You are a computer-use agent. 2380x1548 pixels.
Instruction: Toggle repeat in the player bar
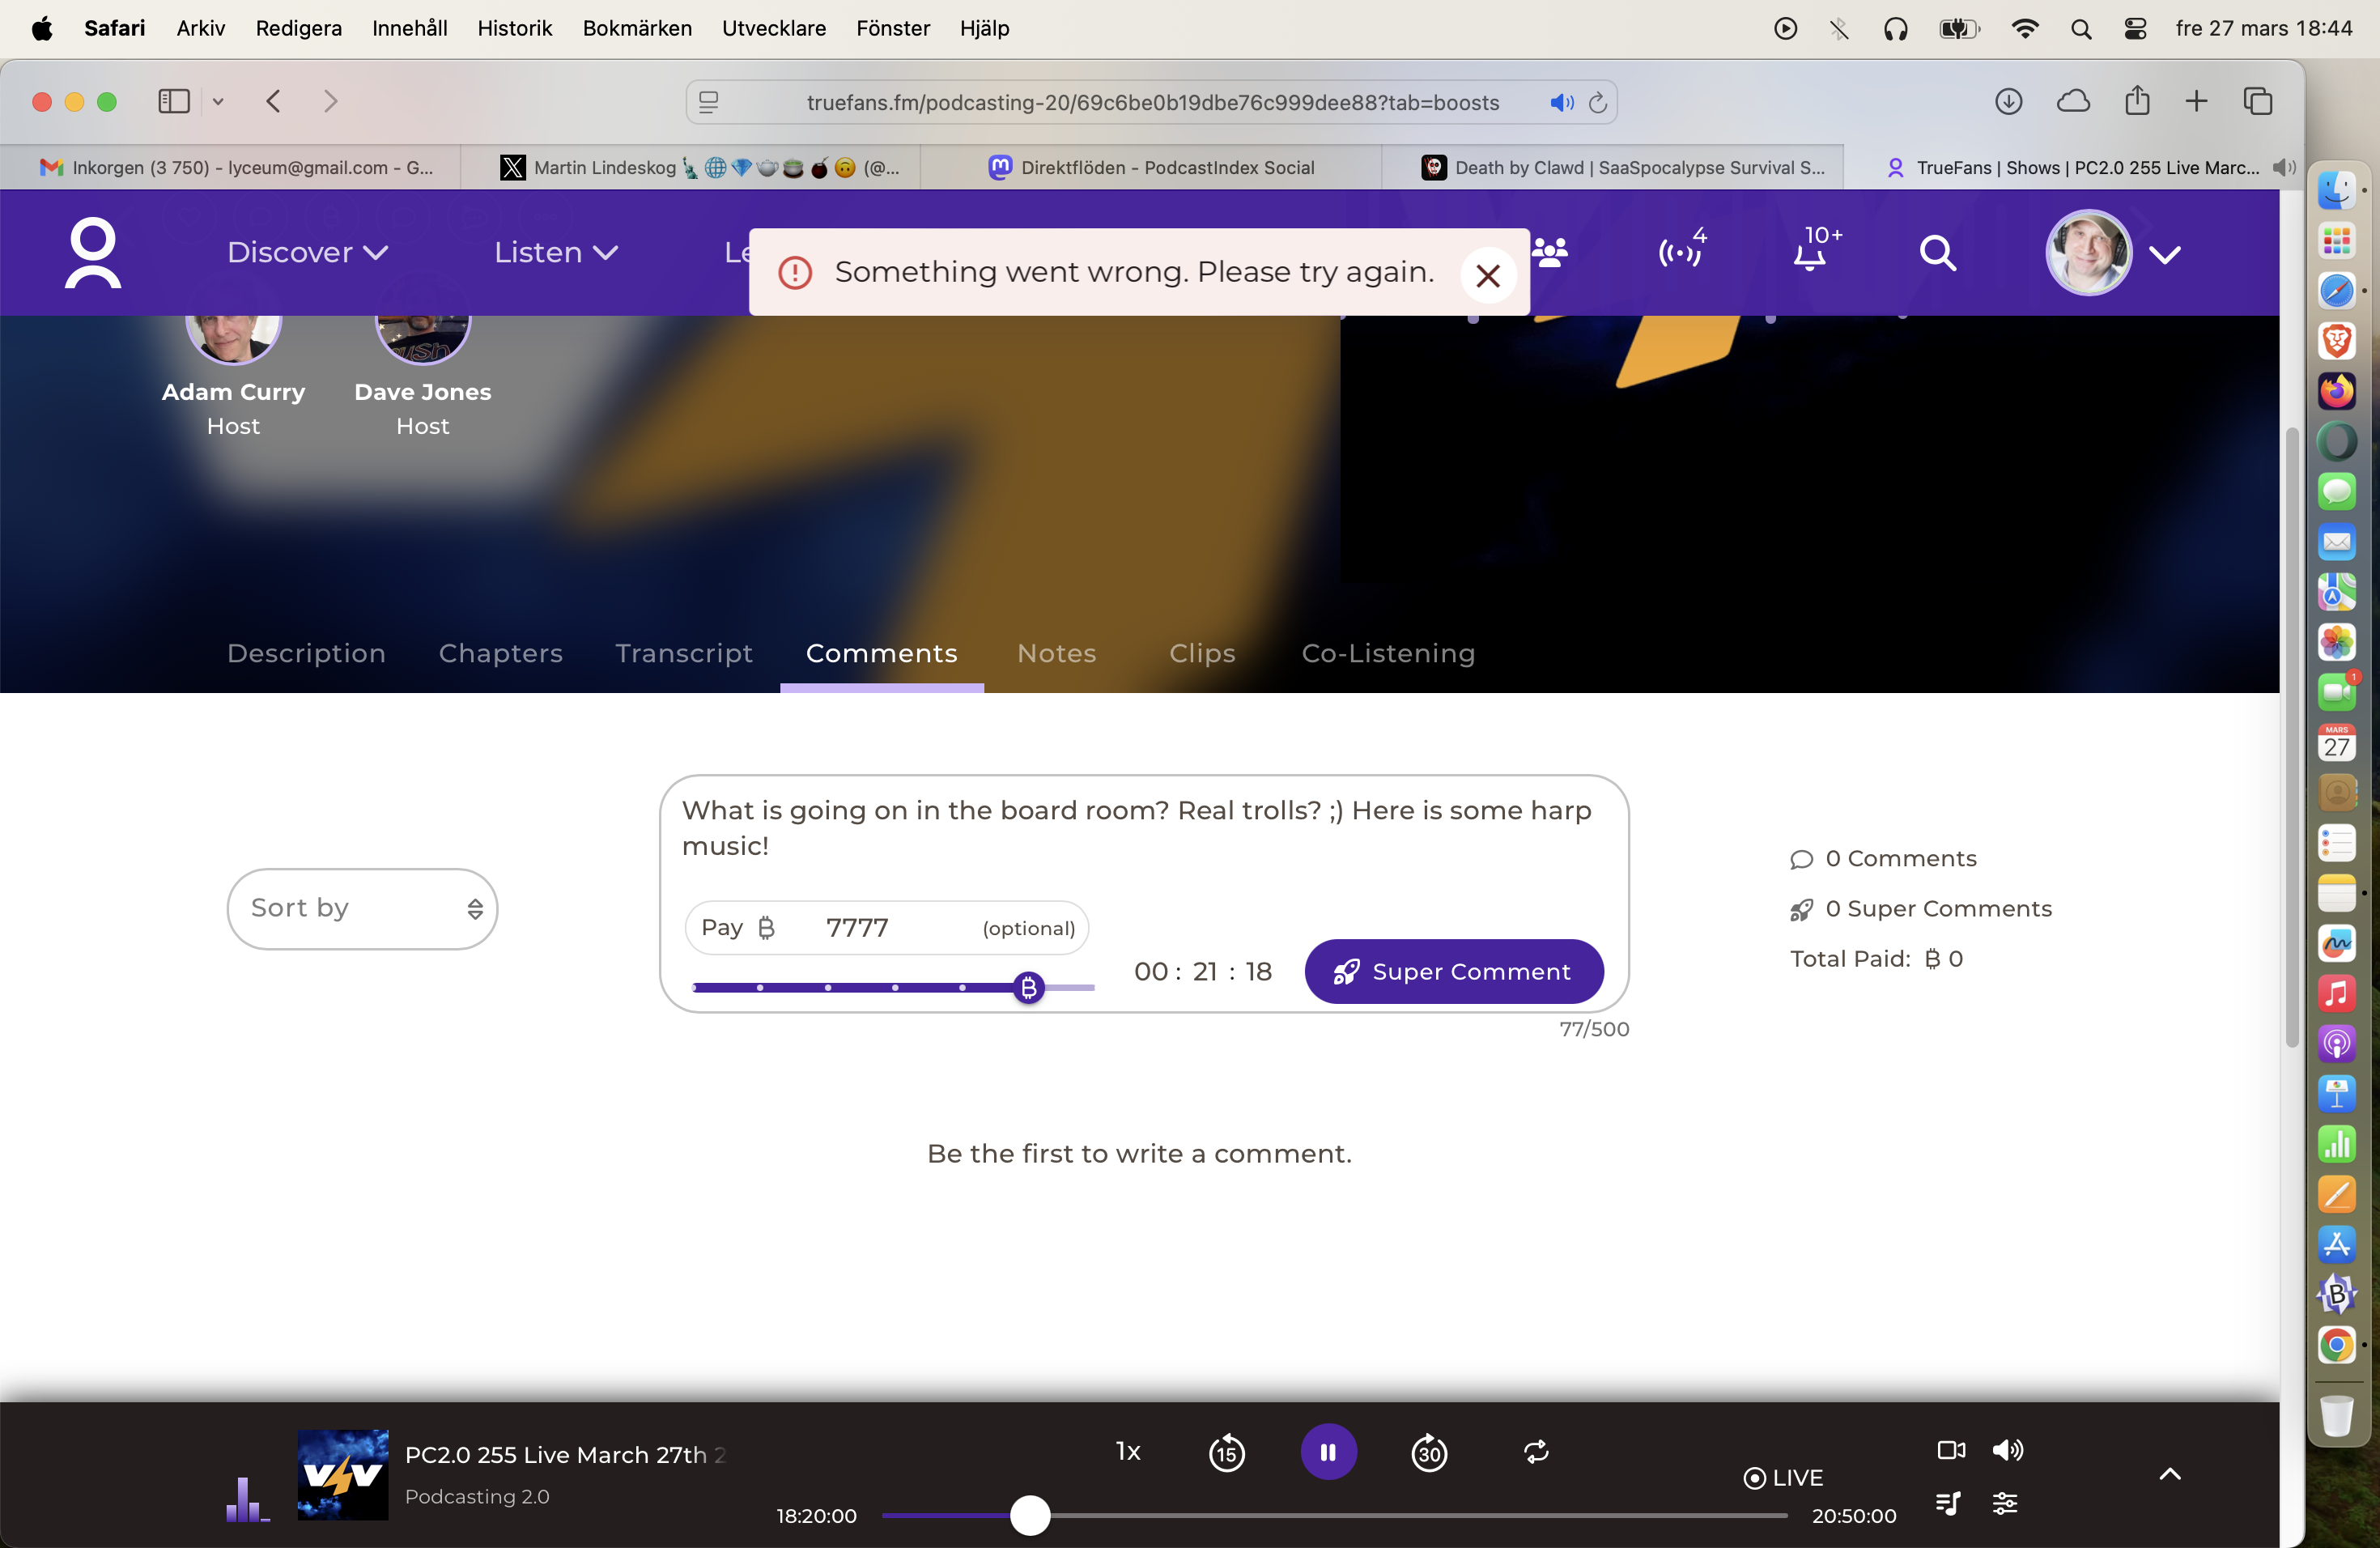[1536, 1451]
